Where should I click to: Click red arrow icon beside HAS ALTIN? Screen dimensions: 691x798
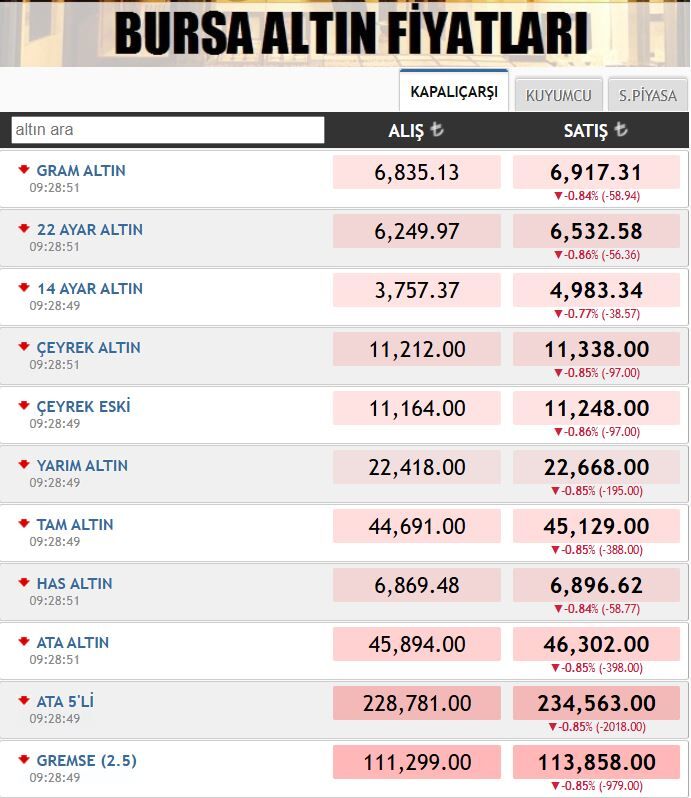[x=23, y=582]
